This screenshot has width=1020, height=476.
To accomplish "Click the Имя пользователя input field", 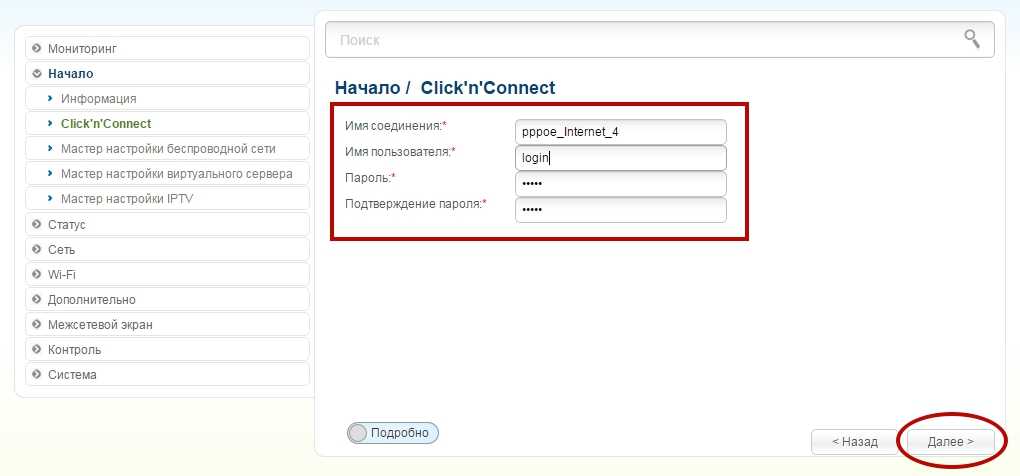I will 620,158.
